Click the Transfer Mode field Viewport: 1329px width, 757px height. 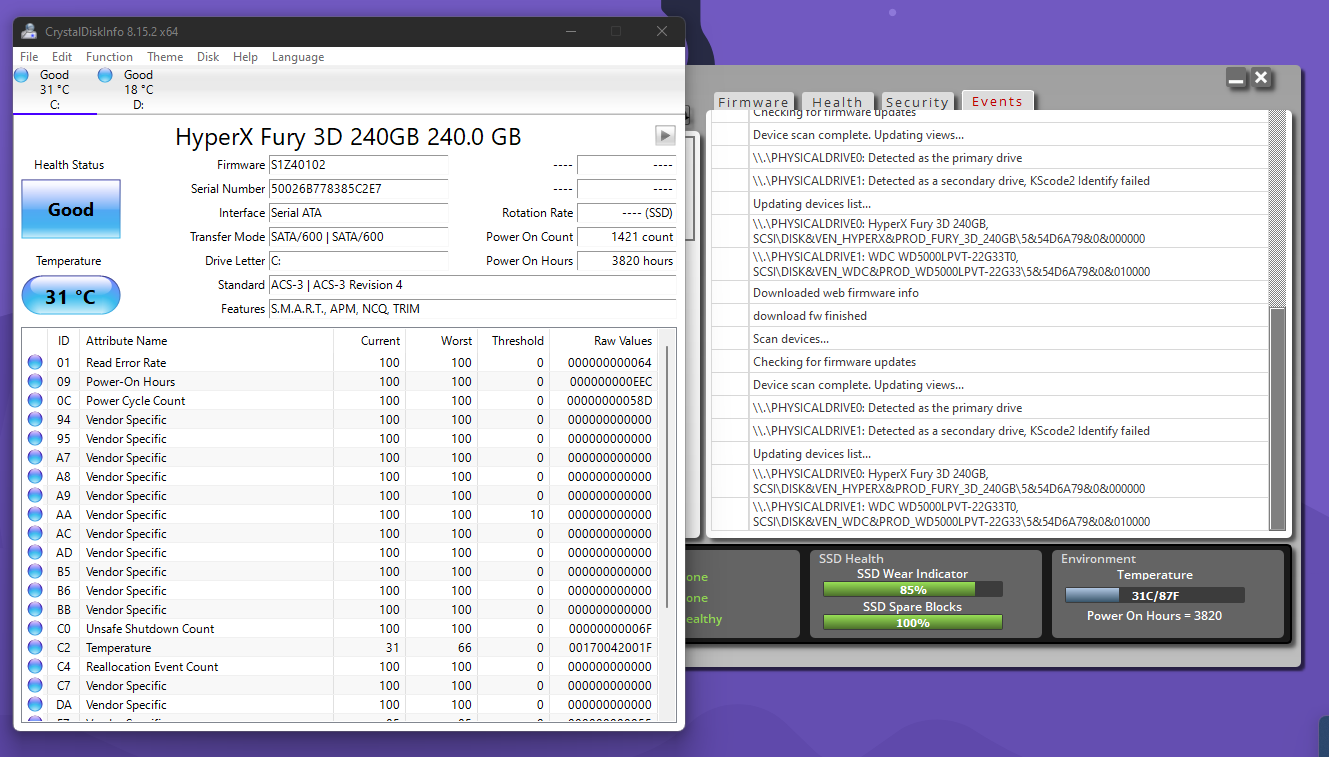point(358,237)
